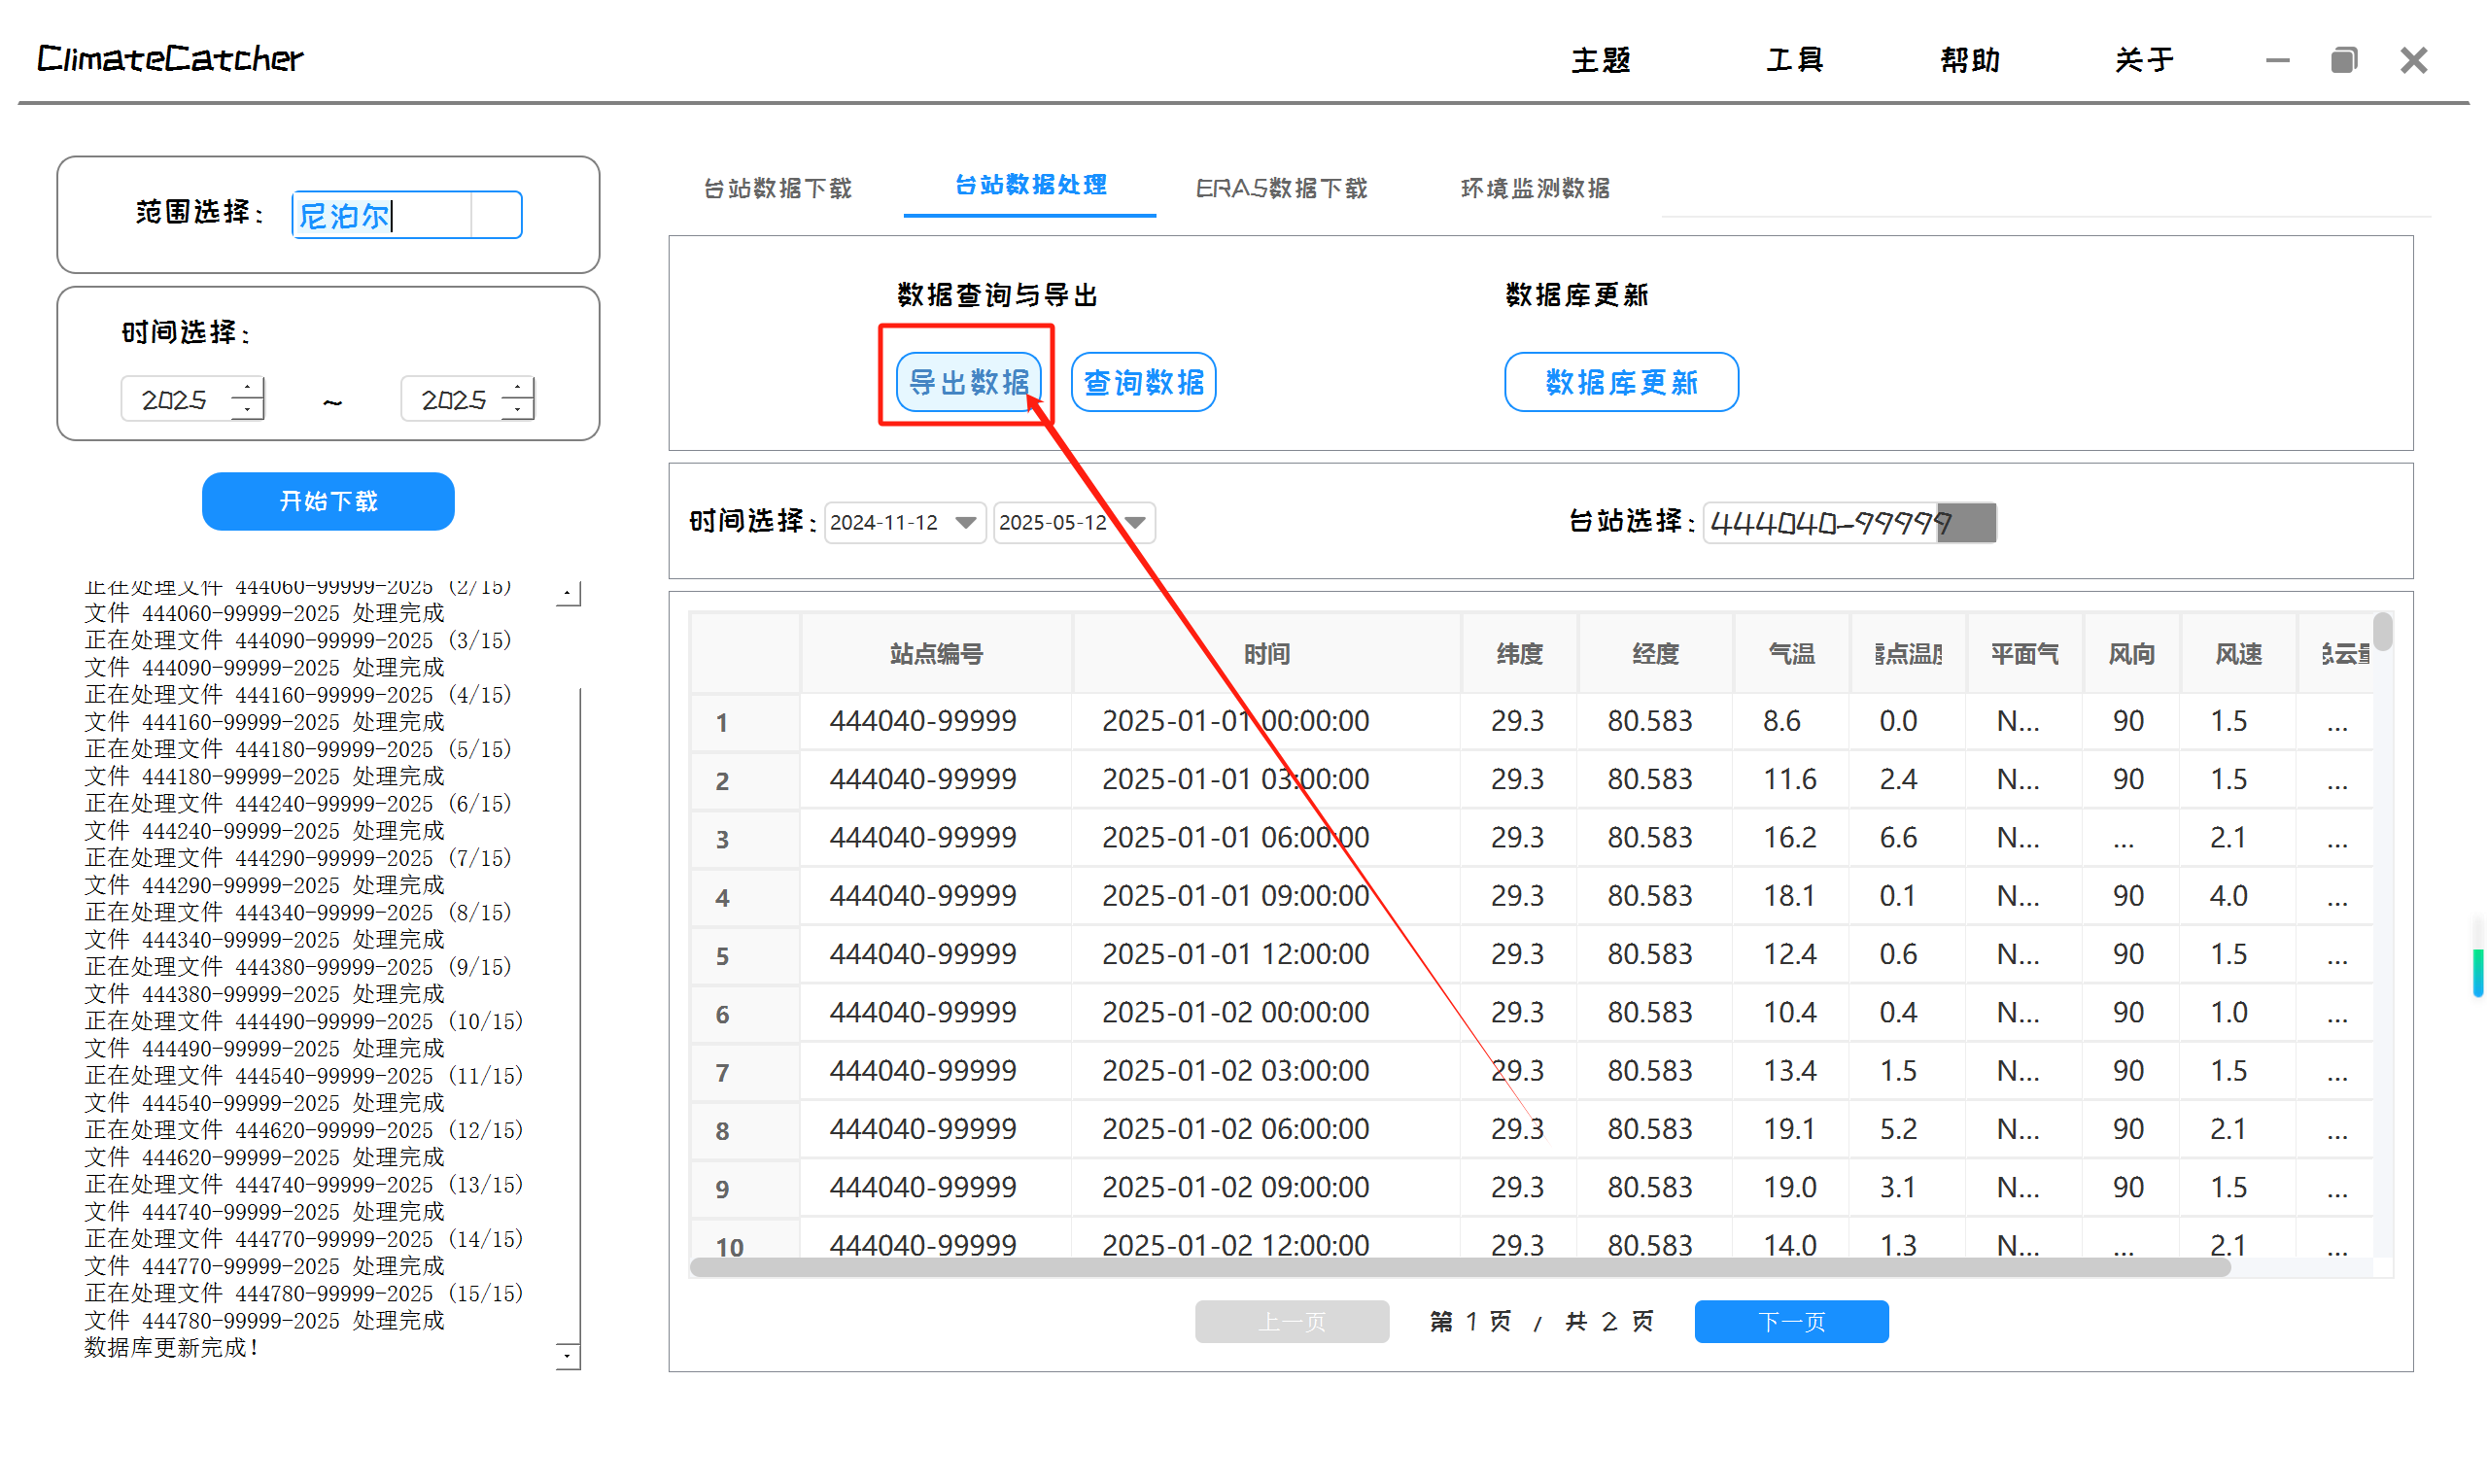Open the ERA5数据下载 tab
The height and width of the screenshot is (1484, 2487).
coord(1280,188)
